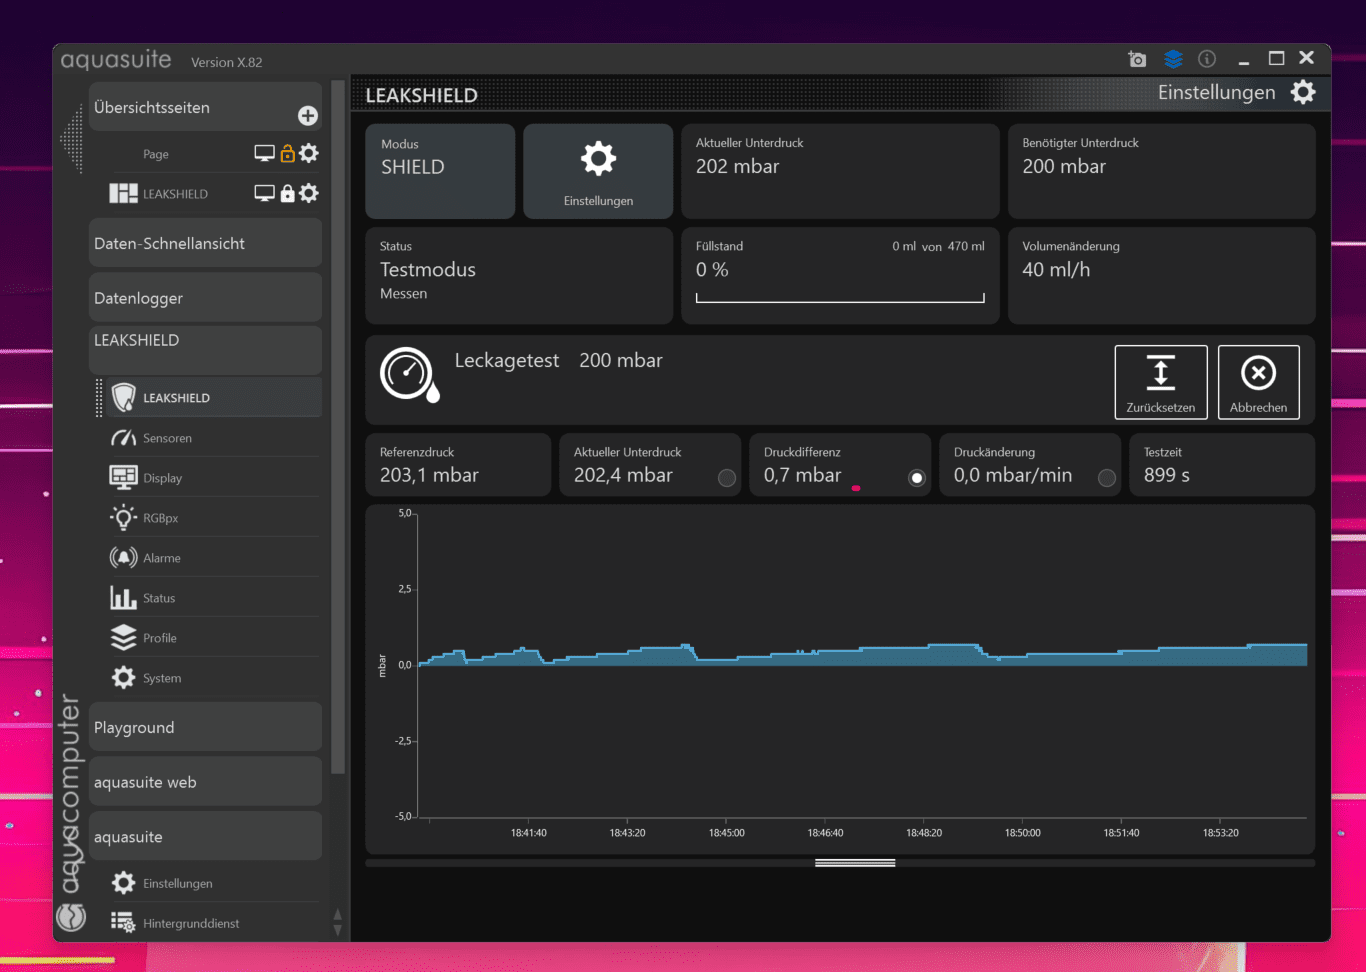This screenshot has width=1366, height=972.
Task: Click the aquacomputer globe logo icon
Action: pyautogui.click(x=71, y=917)
